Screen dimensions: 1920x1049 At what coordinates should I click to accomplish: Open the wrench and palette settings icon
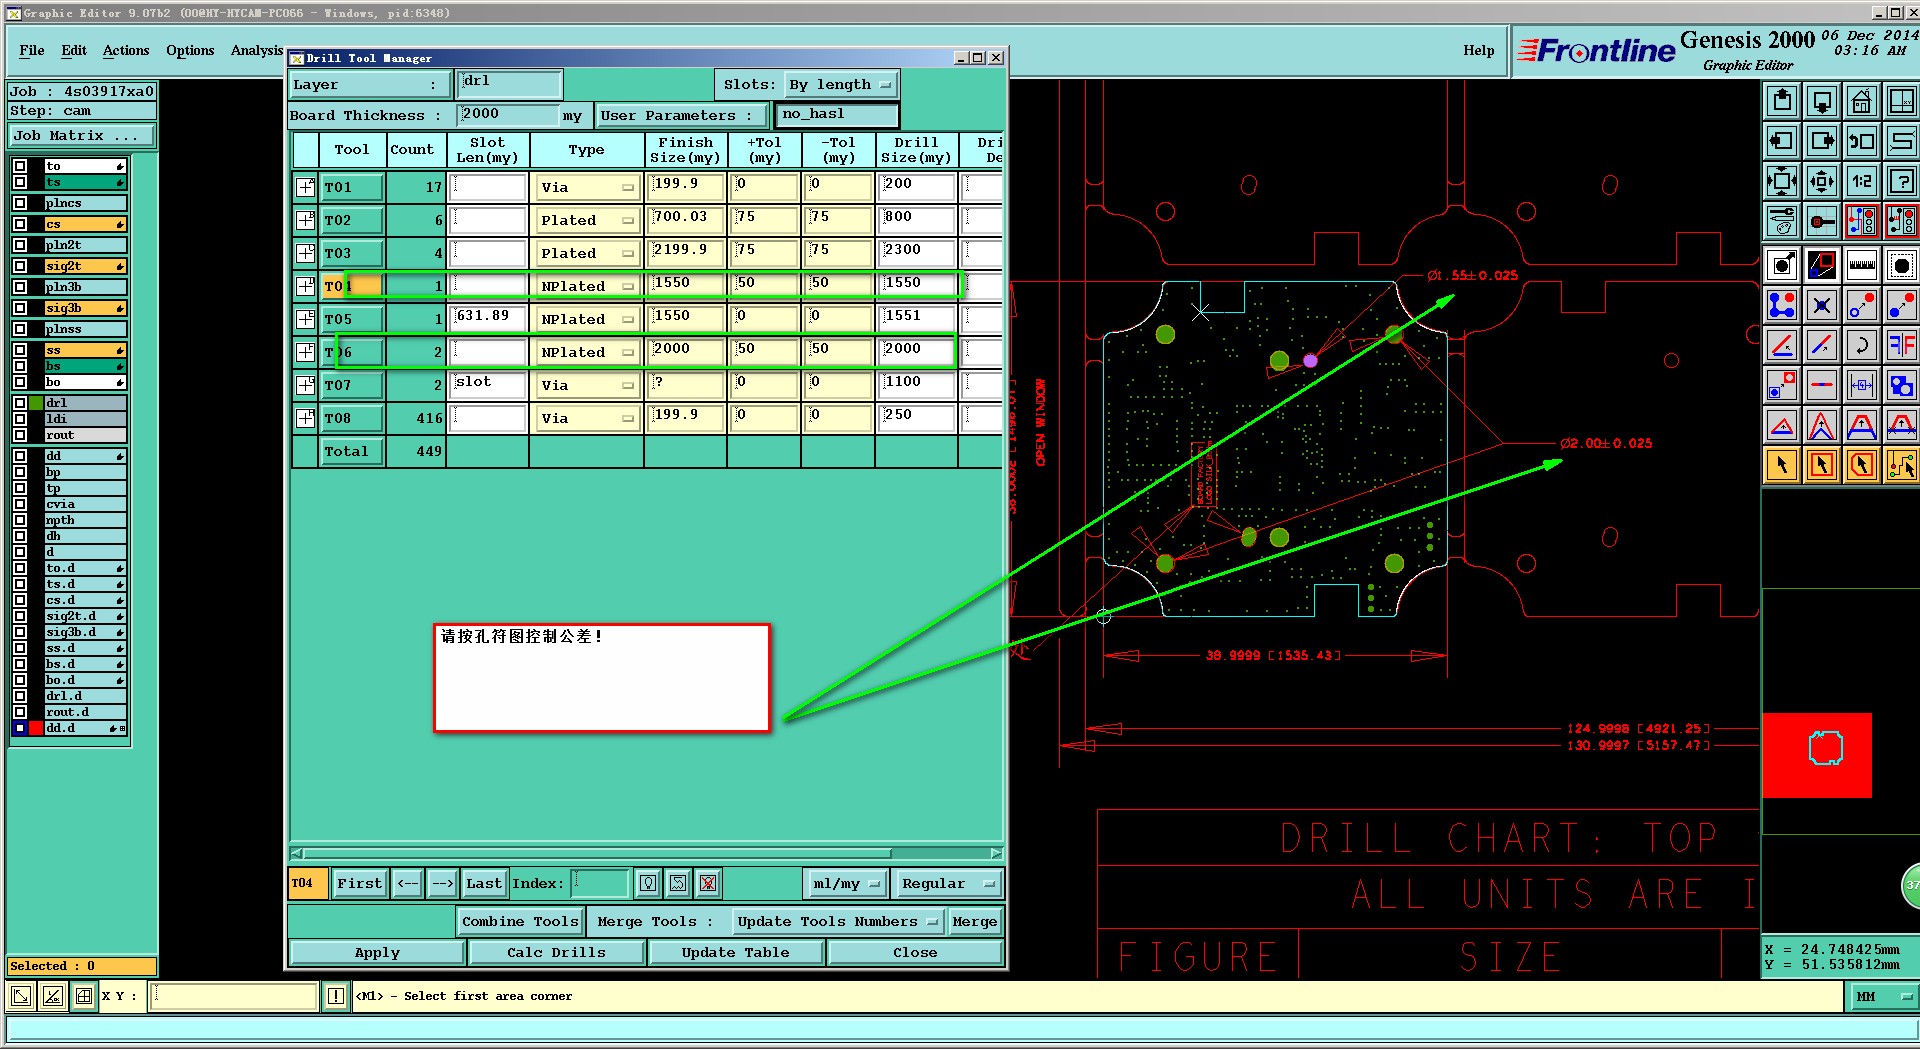[x=1782, y=221]
